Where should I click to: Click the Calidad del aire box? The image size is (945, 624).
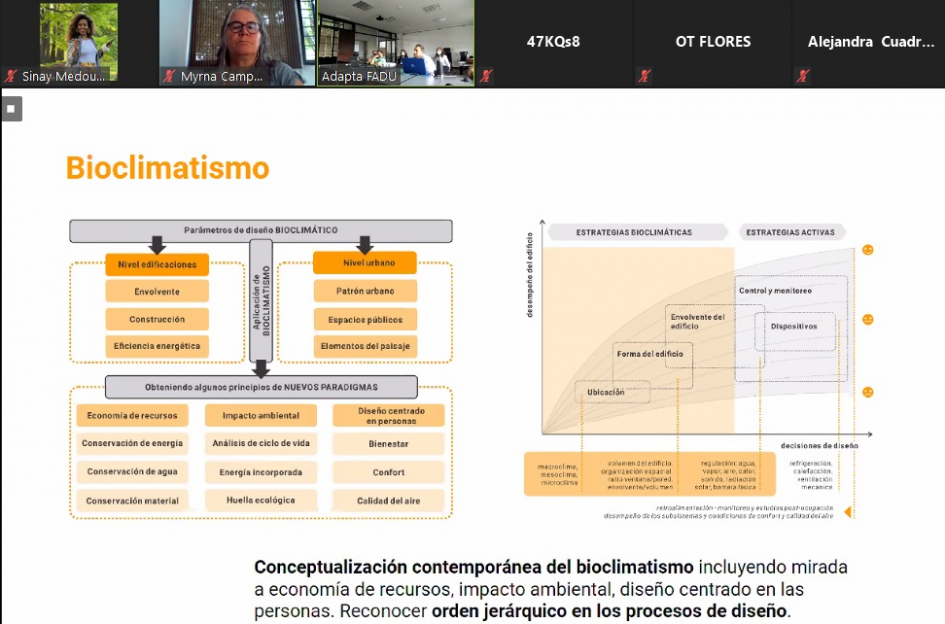pos(389,500)
